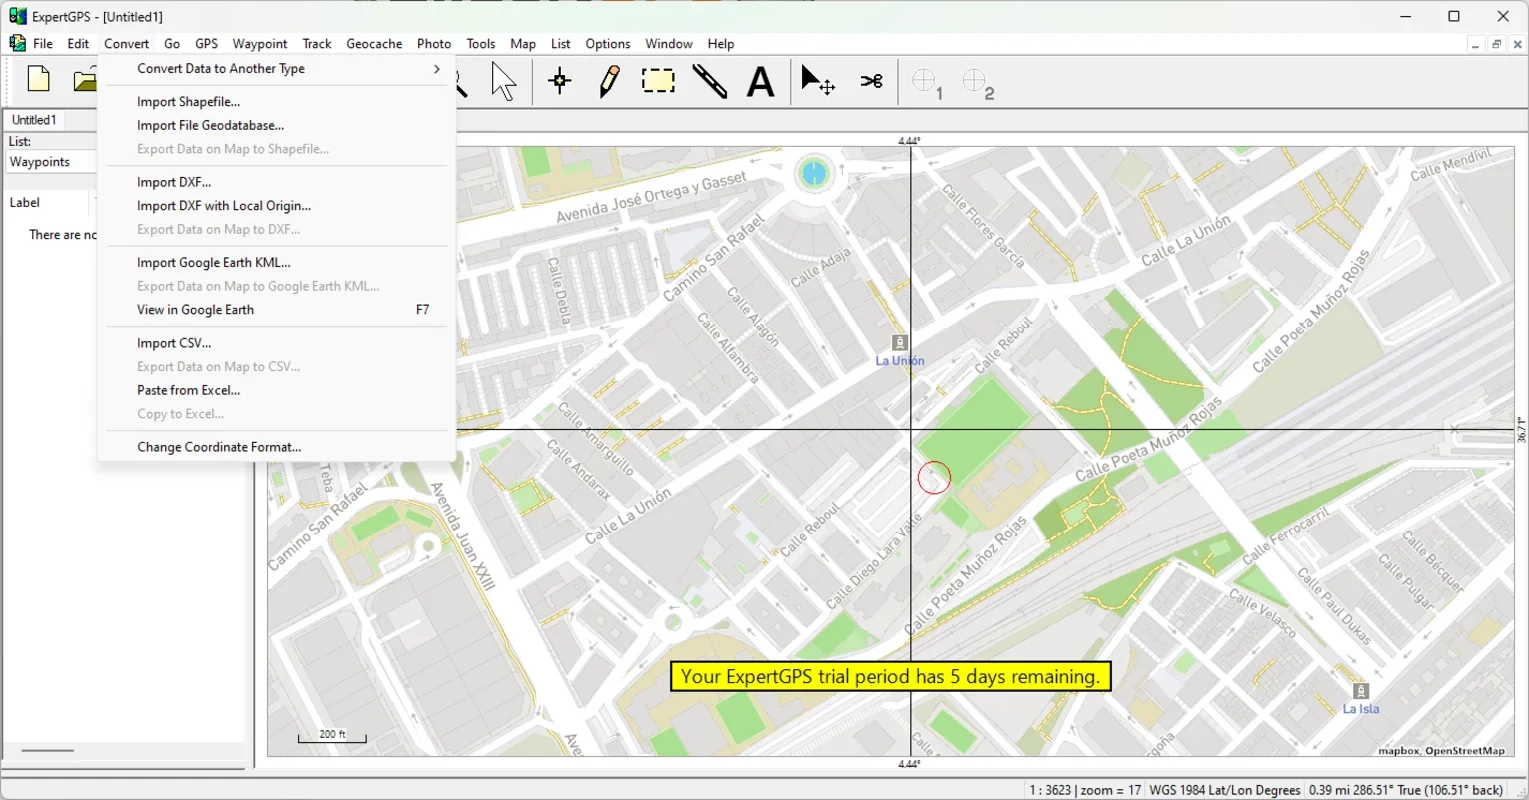The height and width of the screenshot is (800, 1529).
Task: Choose Import File Geodatabase...
Action: pos(277,126)
